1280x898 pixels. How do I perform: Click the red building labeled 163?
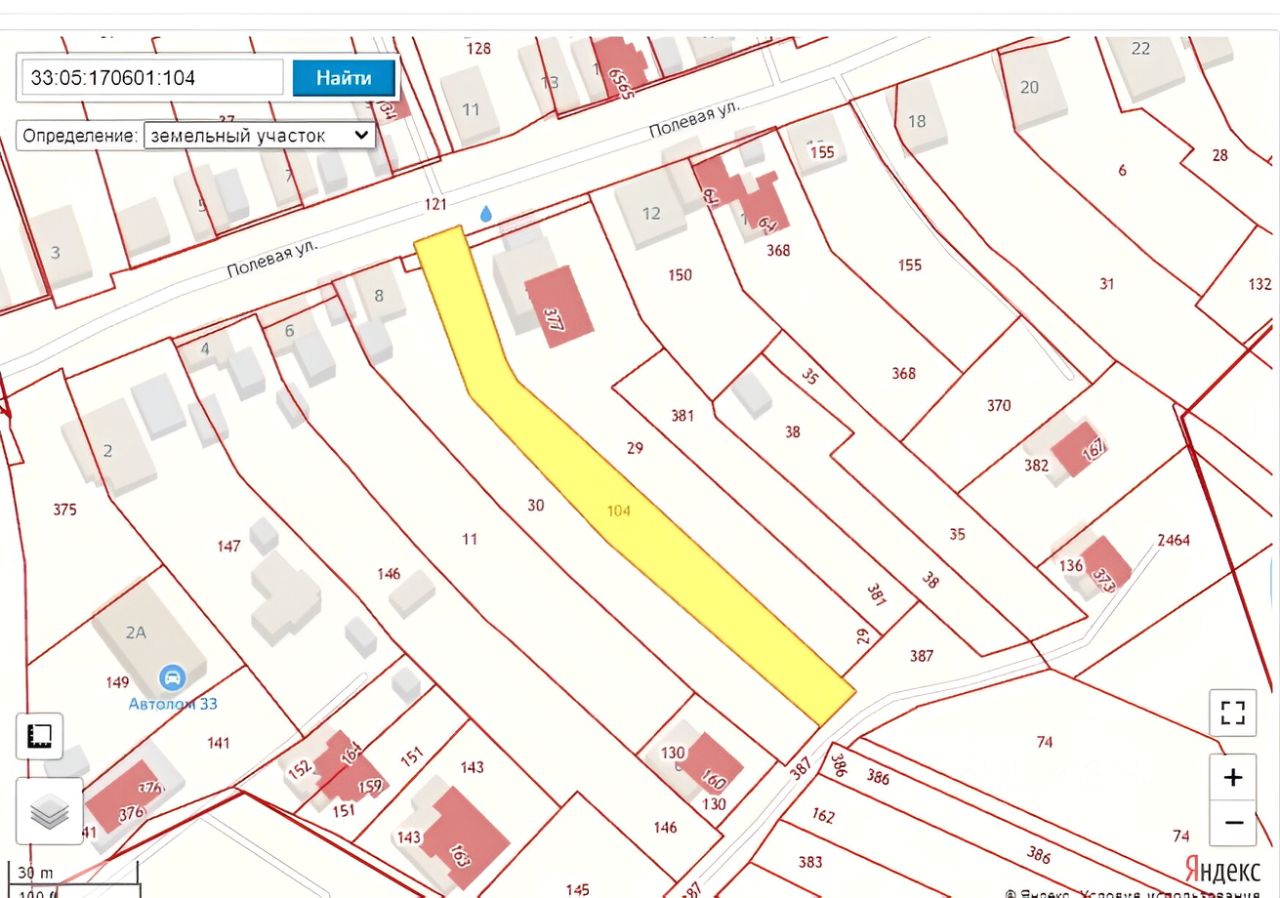click(x=466, y=839)
